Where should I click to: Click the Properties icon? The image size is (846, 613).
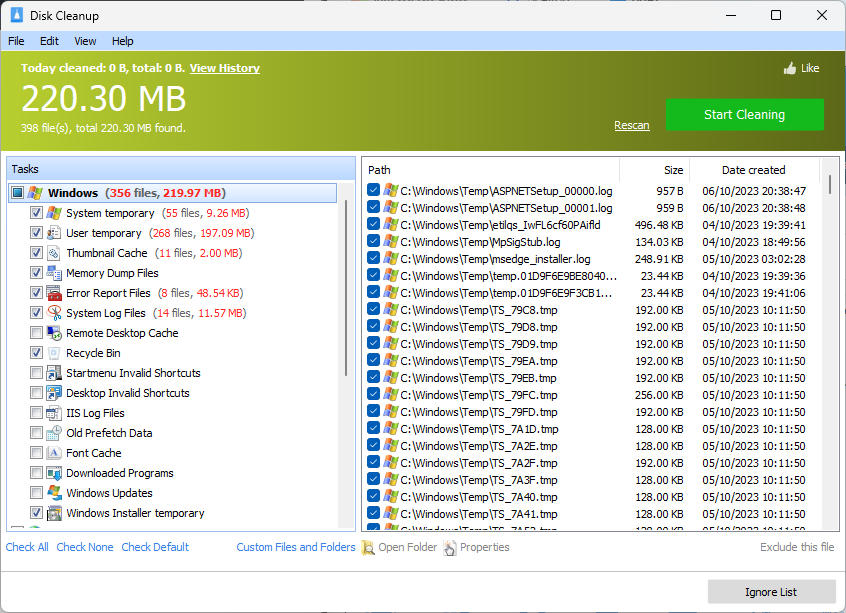coord(450,548)
